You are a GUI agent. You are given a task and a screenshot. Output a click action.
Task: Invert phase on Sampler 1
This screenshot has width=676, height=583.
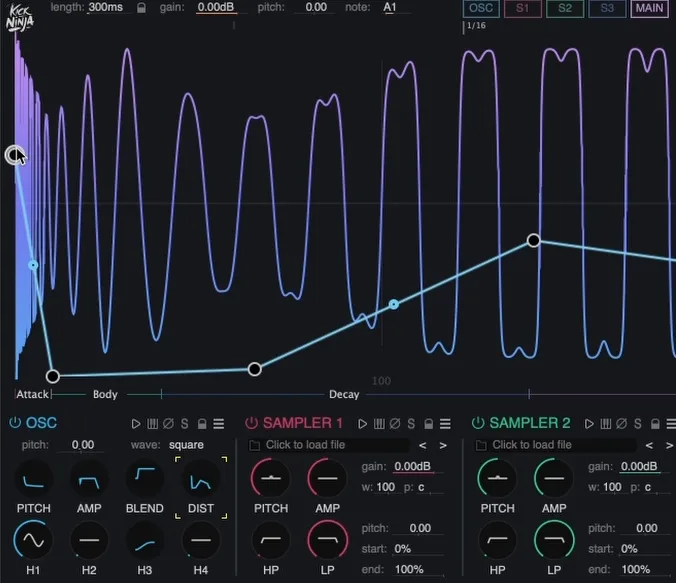click(395, 424)
